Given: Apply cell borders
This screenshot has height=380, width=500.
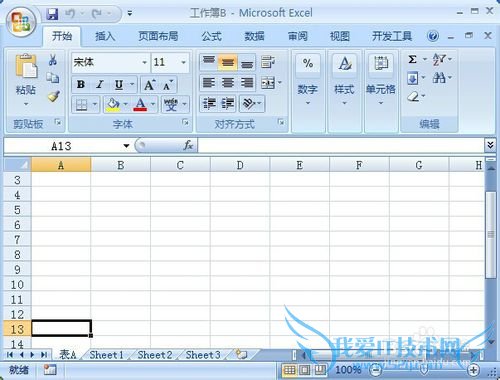Looking at the screenshot, I should (81, 105).
